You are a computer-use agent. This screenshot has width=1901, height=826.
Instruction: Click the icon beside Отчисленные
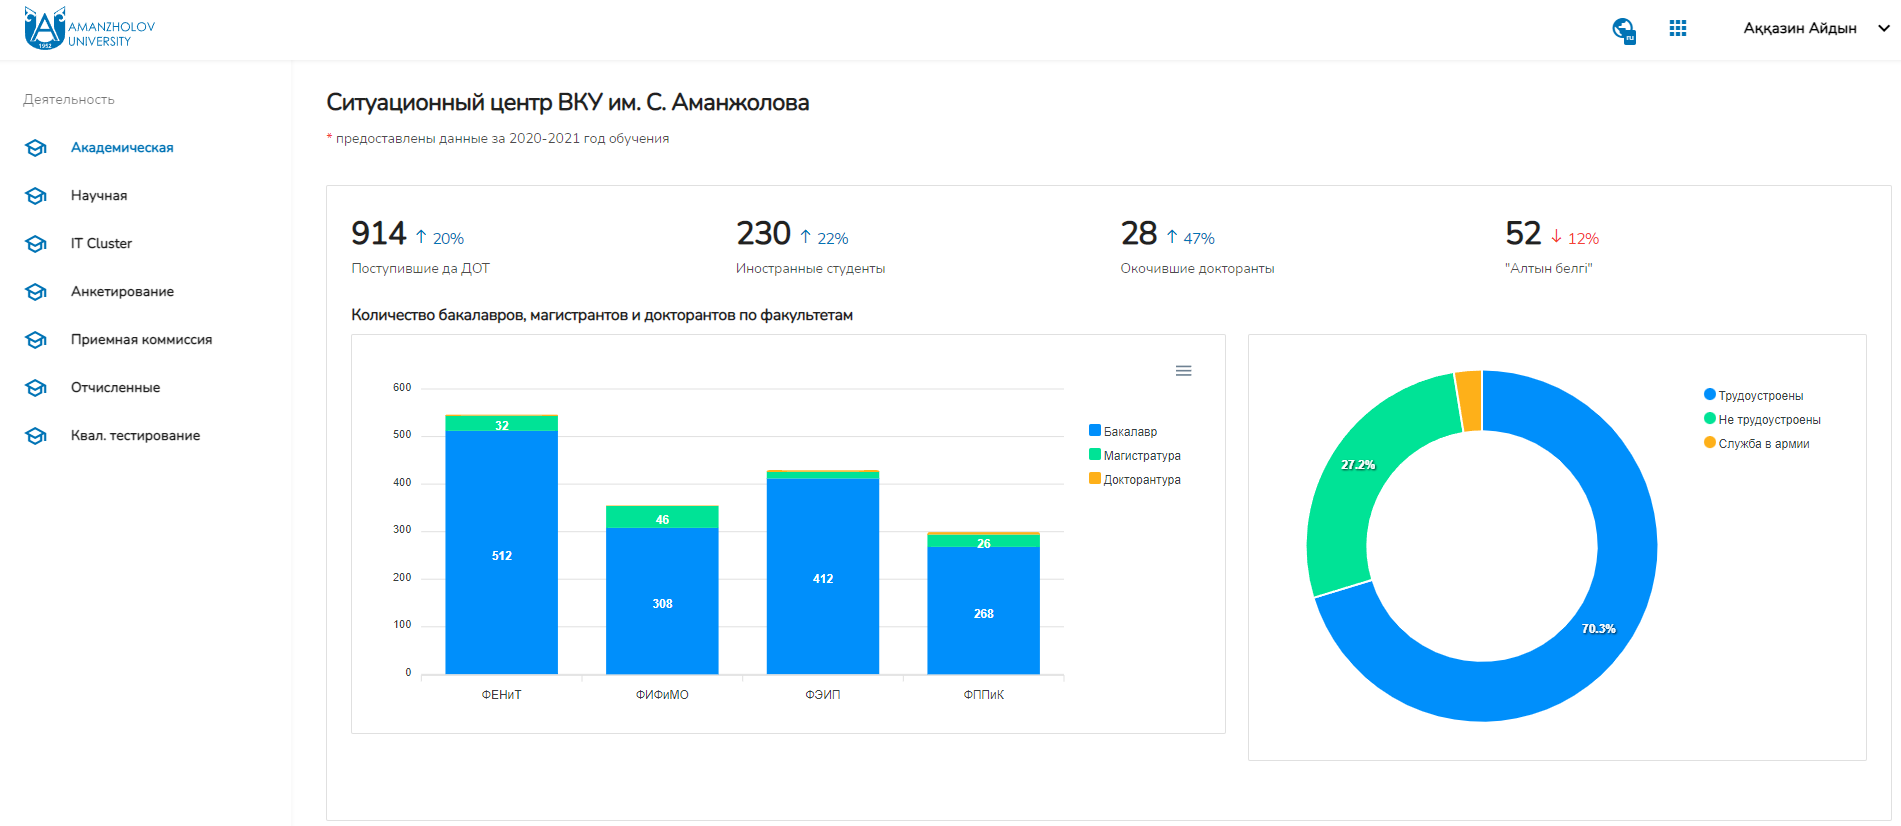pos(36,388)
